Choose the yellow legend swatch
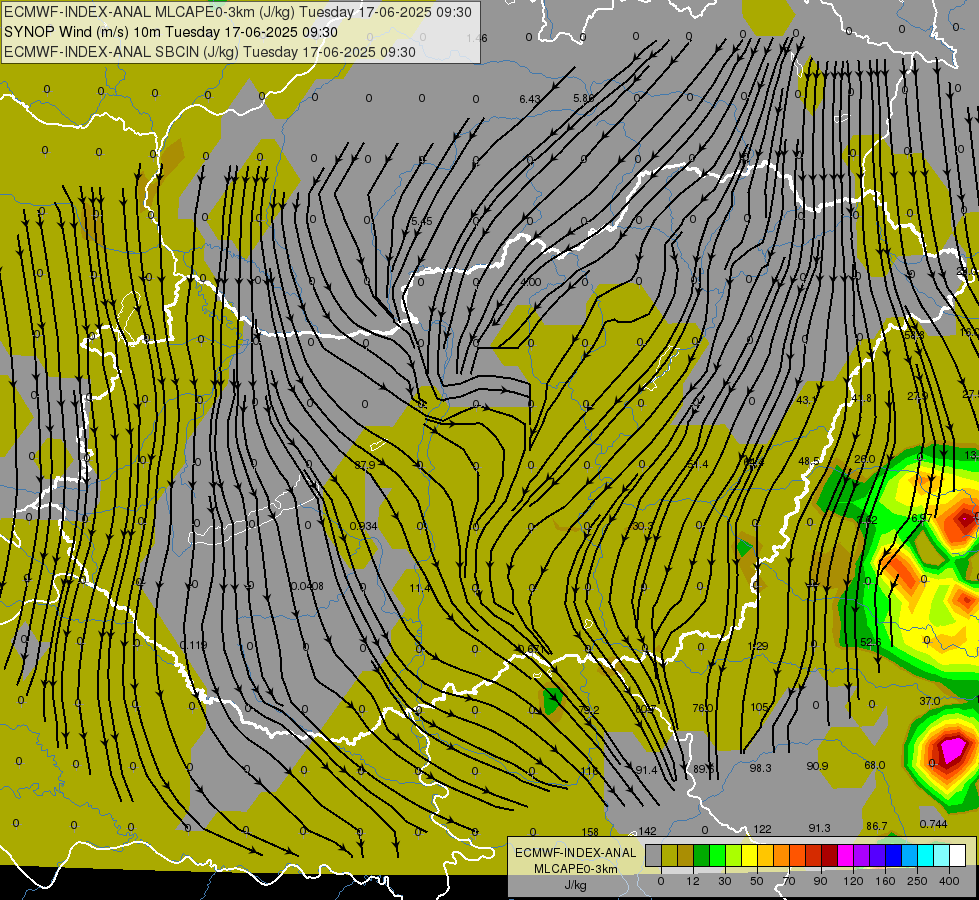The width and height of the screenshot is (979, 900). [750, 855]
